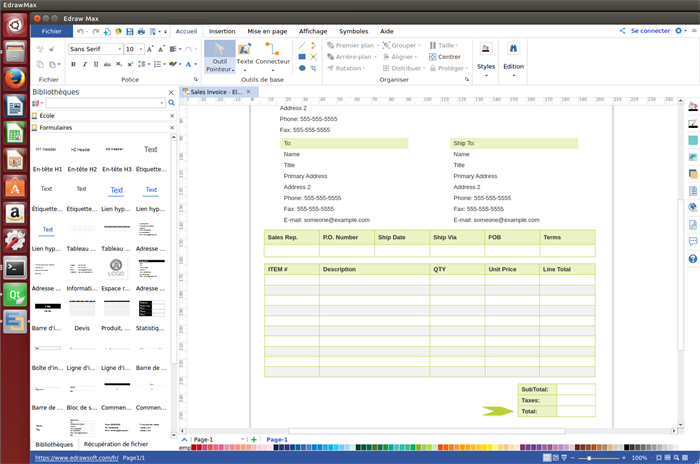
Task: Switch to Récupération de fichier tab
Action: (116, 444)
